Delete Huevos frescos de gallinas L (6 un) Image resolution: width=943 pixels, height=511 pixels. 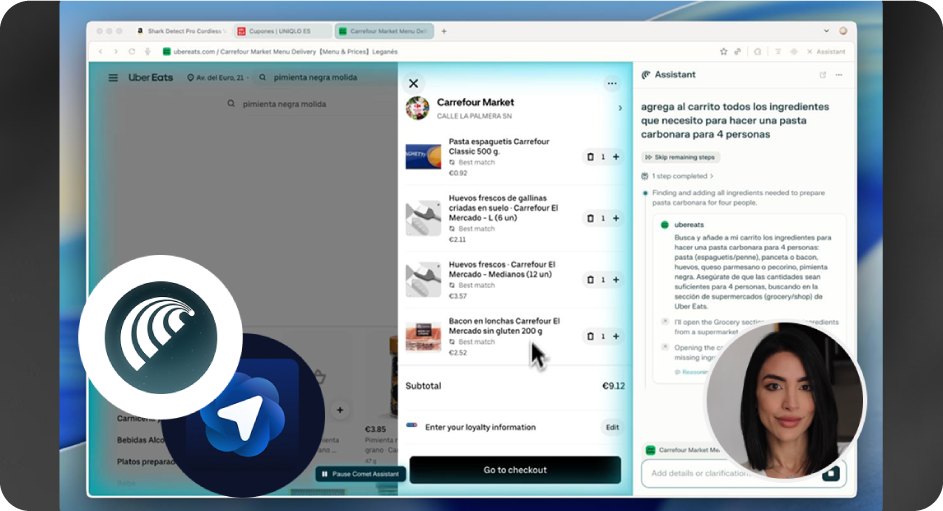point(590,218)
